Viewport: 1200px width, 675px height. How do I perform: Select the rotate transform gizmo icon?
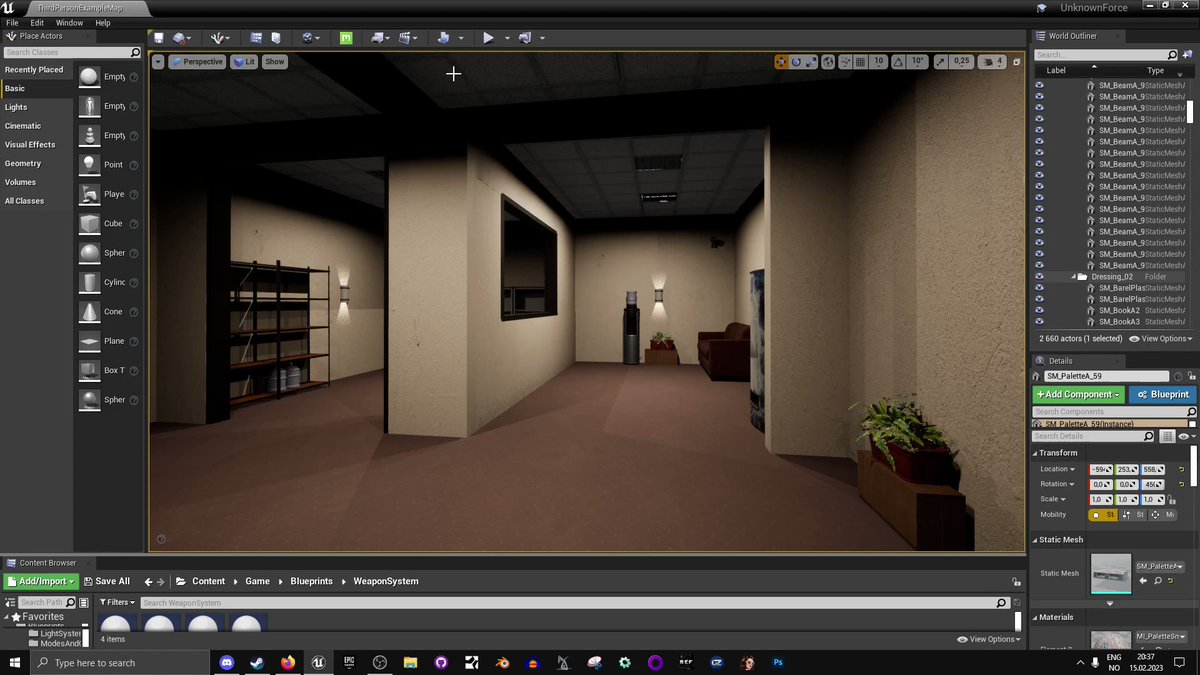795,61
